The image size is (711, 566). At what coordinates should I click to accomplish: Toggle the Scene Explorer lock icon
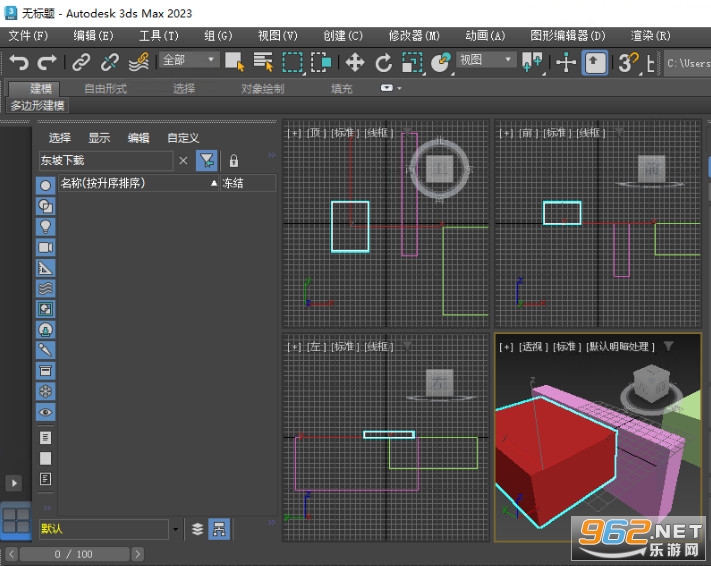tap(234, 160)
